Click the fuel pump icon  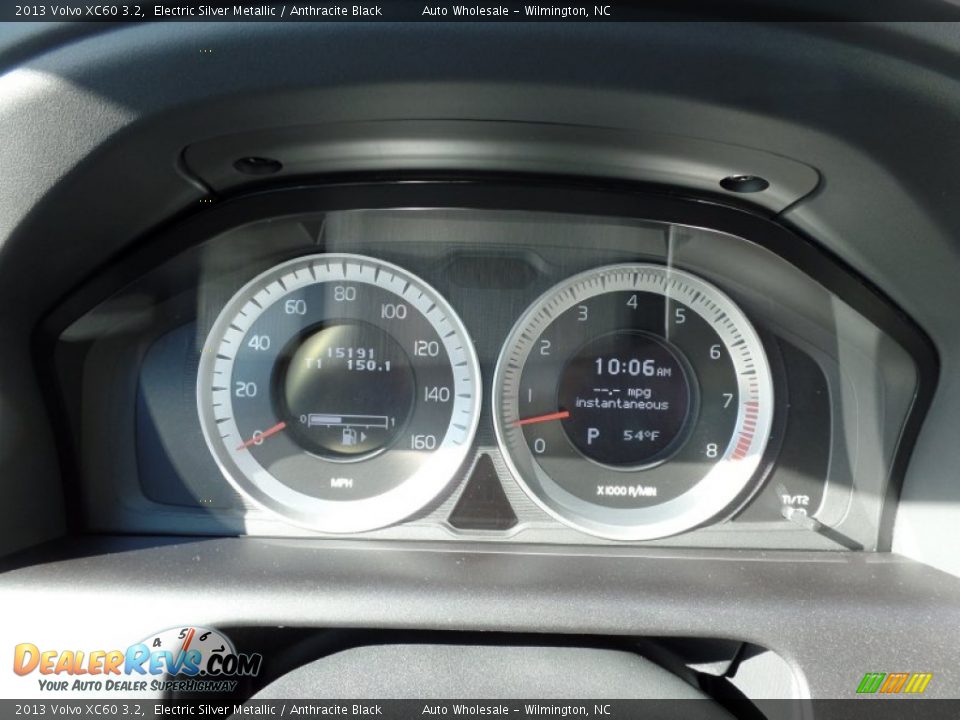click(347, 435)
